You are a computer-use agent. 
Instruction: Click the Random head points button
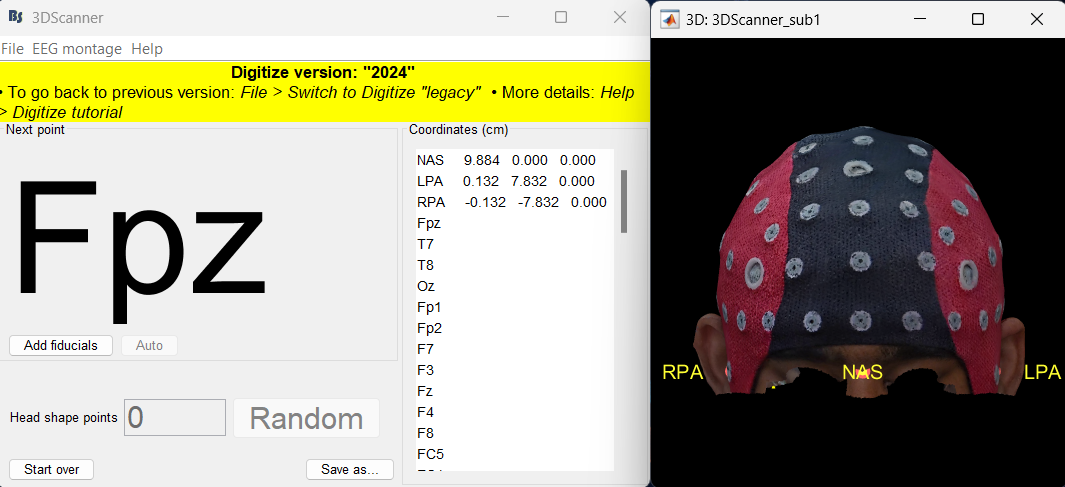coord(306,418)
